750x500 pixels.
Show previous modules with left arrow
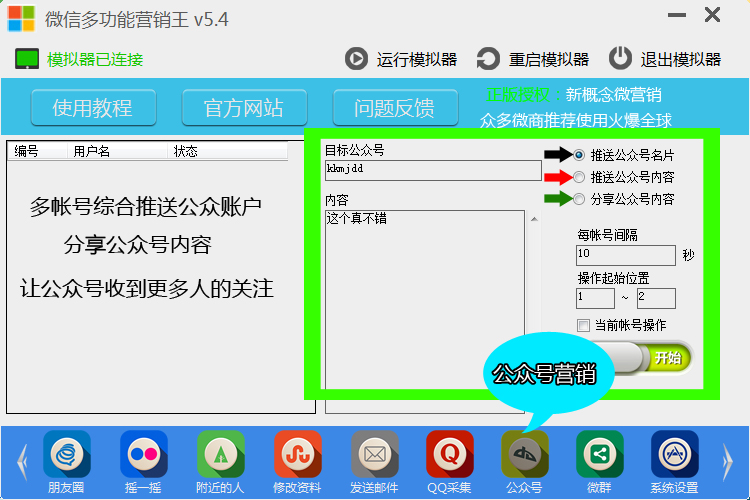point(22,462)
